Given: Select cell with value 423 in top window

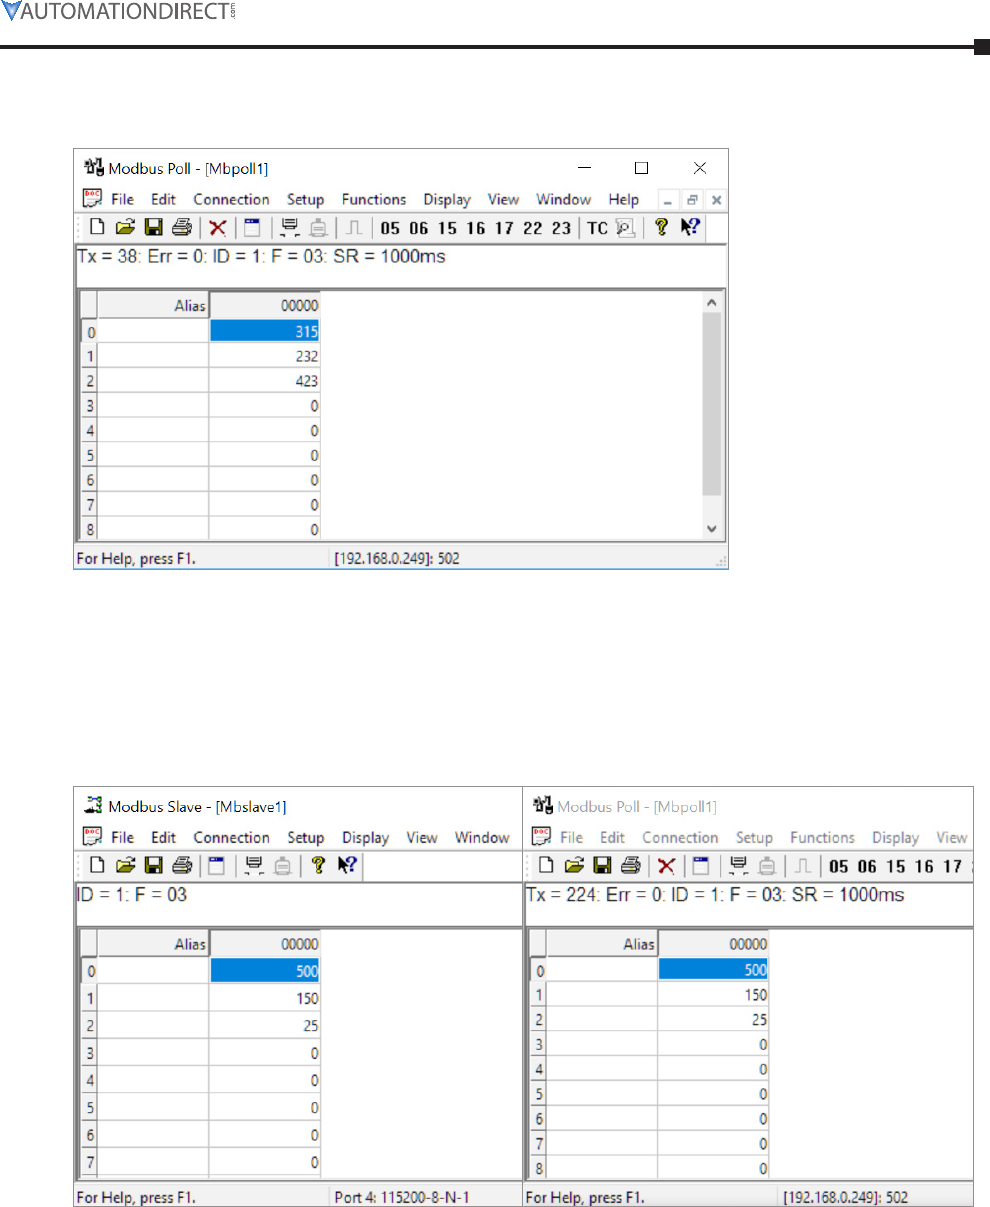Looking at the screenshot, I should click(x=264, y=381).
